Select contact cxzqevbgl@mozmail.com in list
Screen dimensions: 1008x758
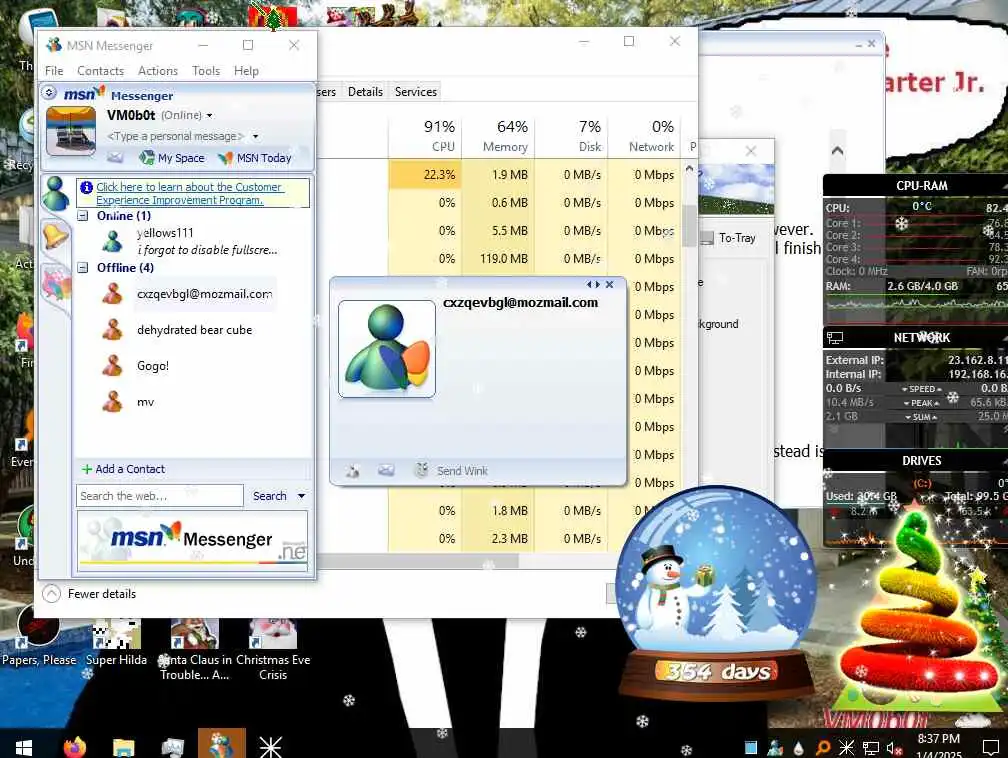(204, 294)
